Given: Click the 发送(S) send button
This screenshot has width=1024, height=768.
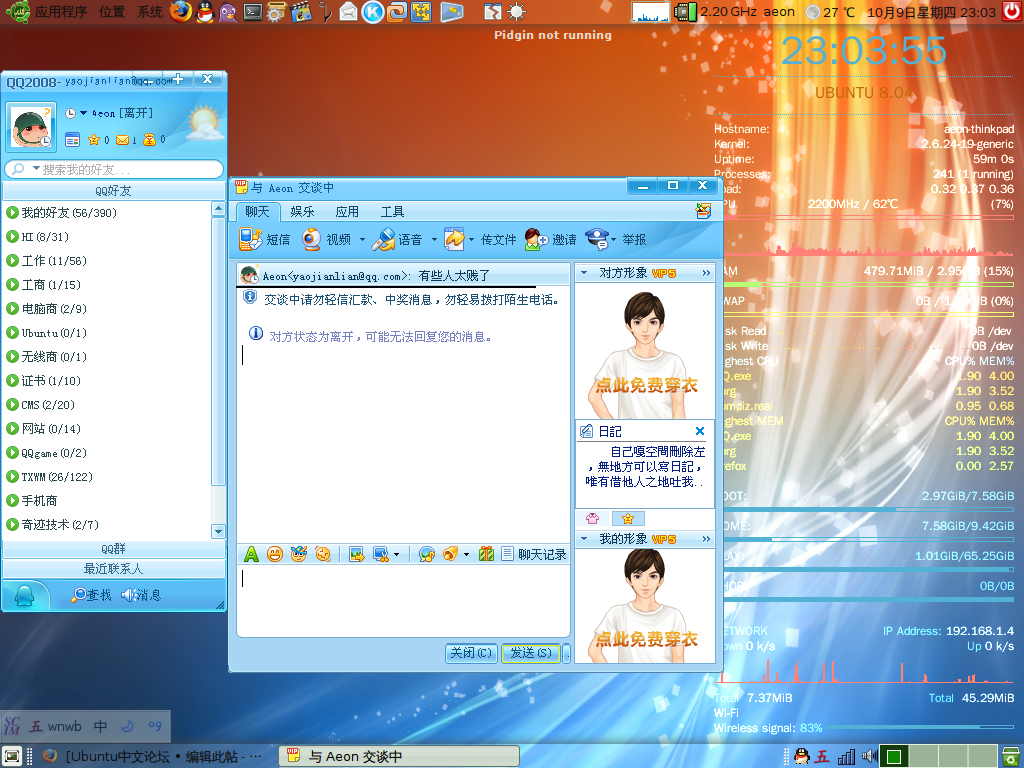Looking at the screenshot, I should tap(531, 653).
